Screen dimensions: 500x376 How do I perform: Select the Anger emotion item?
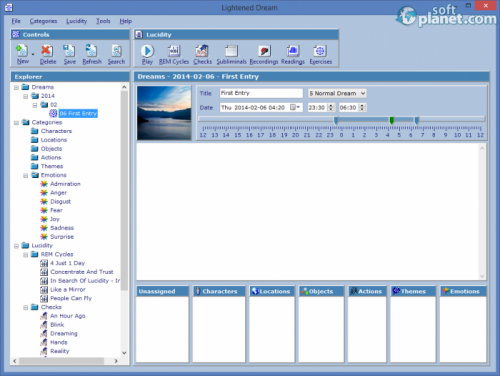point(58,193)
